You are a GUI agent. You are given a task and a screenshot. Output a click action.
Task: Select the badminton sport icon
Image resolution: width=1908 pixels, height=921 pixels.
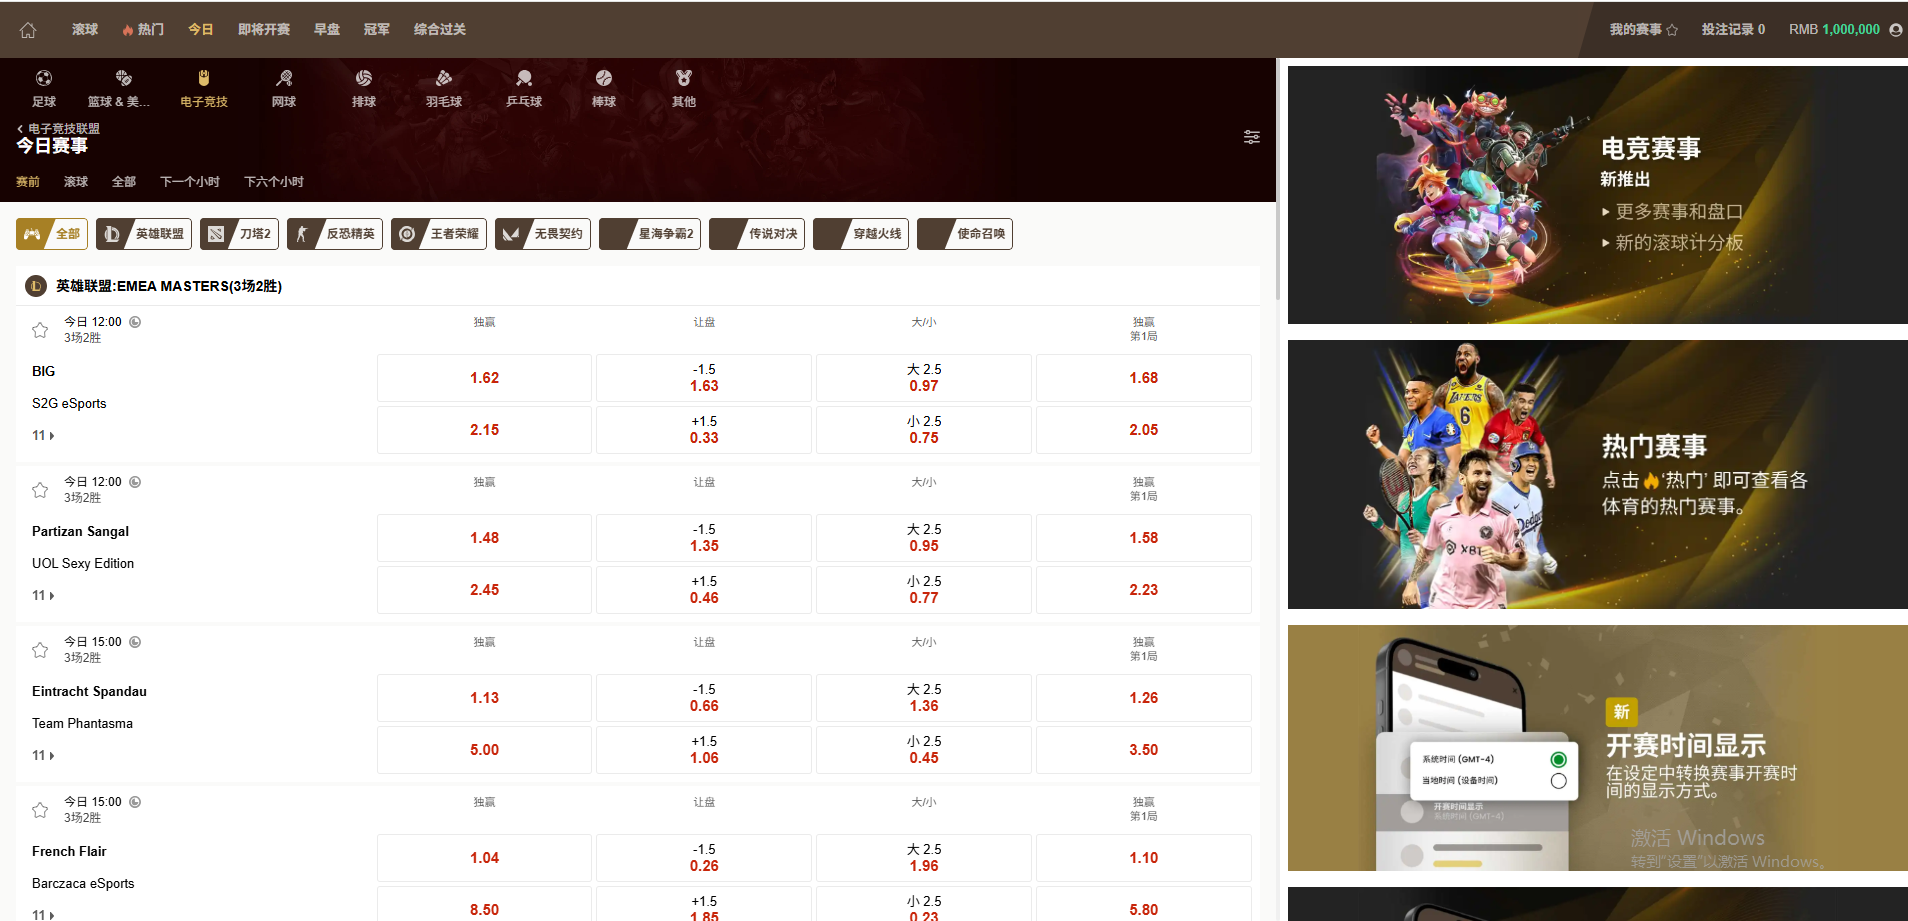coord(444,79)
